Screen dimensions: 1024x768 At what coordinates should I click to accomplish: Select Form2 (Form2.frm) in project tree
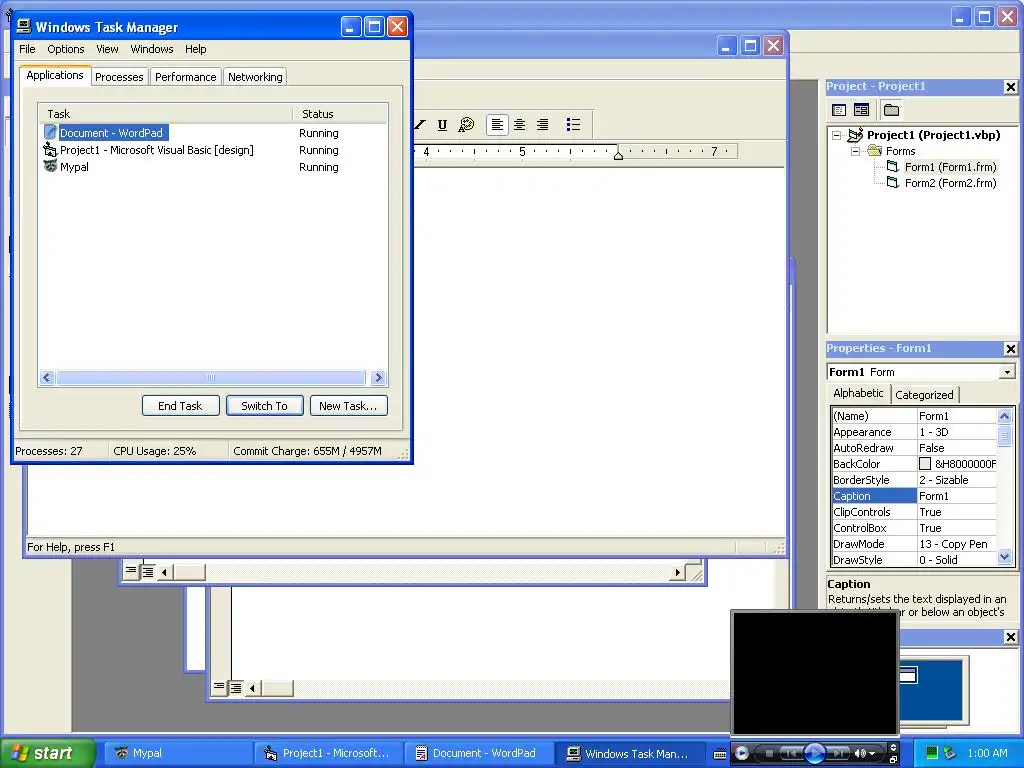[x=950, y=184]
